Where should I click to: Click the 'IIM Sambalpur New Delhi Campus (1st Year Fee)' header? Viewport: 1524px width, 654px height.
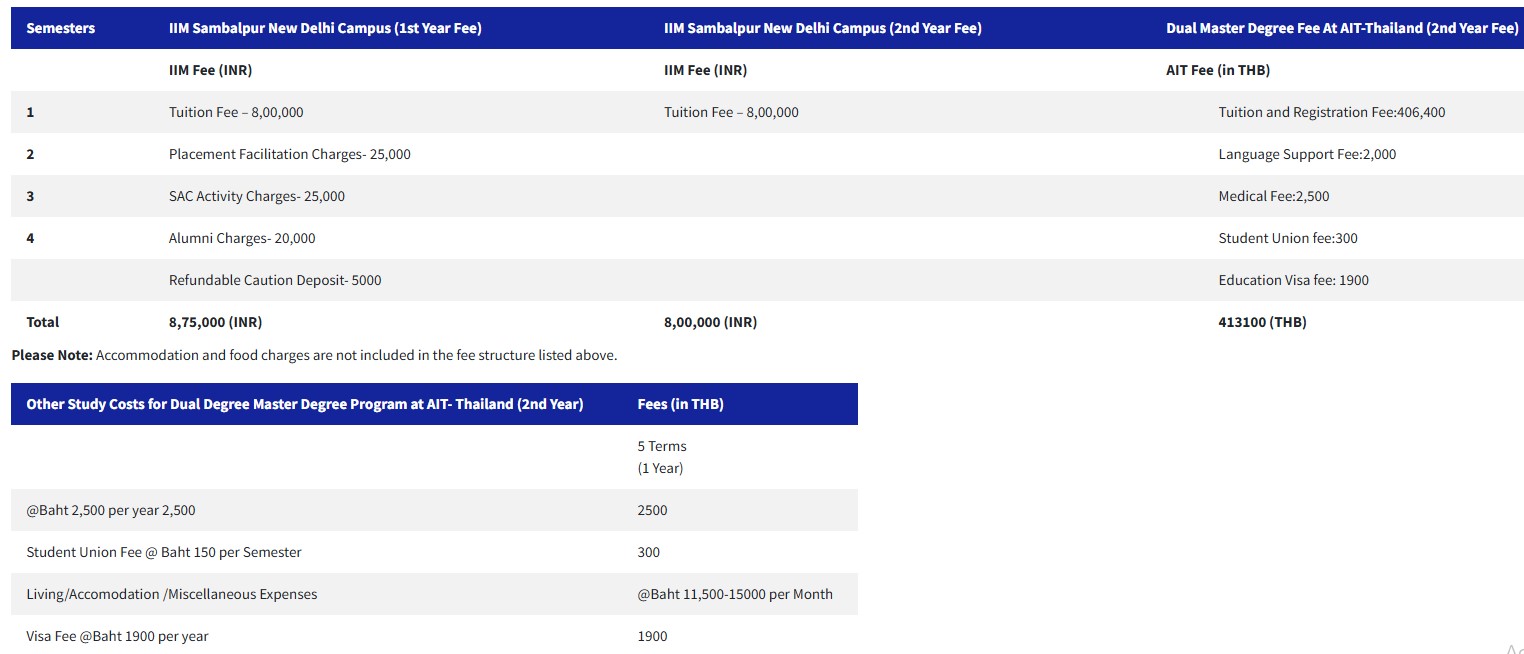[x=325, y=28]
